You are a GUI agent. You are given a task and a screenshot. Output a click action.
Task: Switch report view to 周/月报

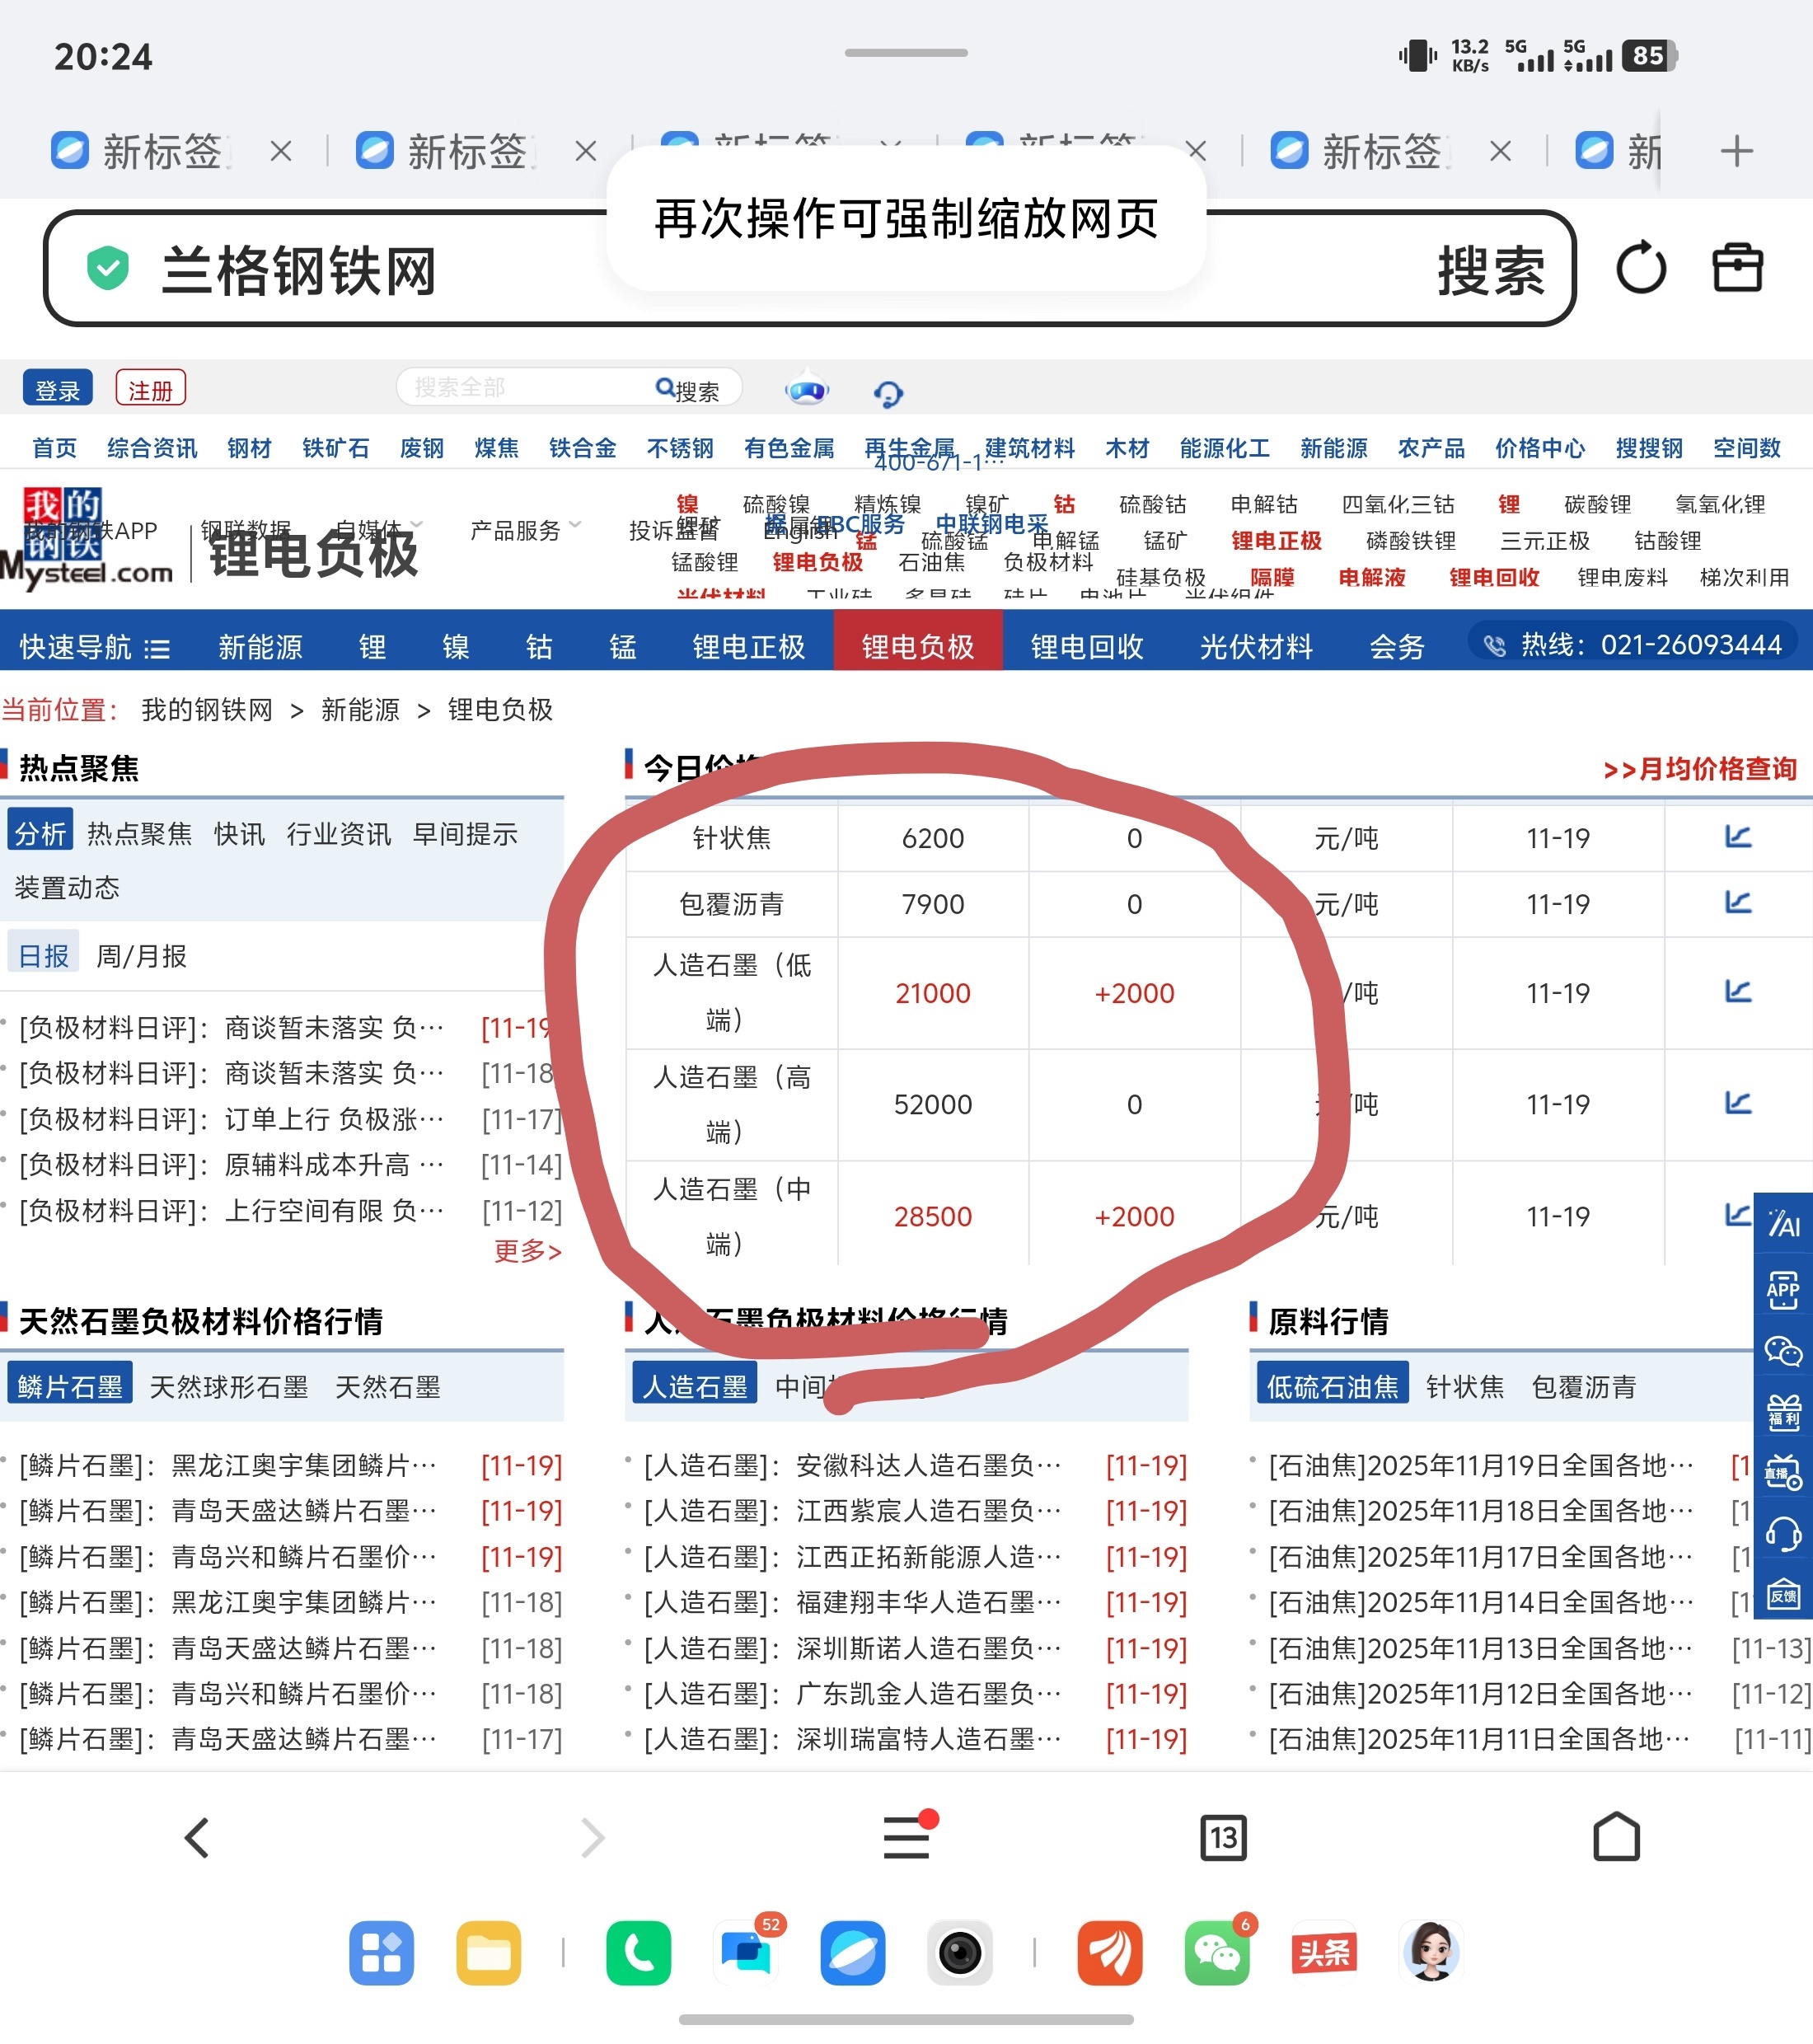point(141,956)
